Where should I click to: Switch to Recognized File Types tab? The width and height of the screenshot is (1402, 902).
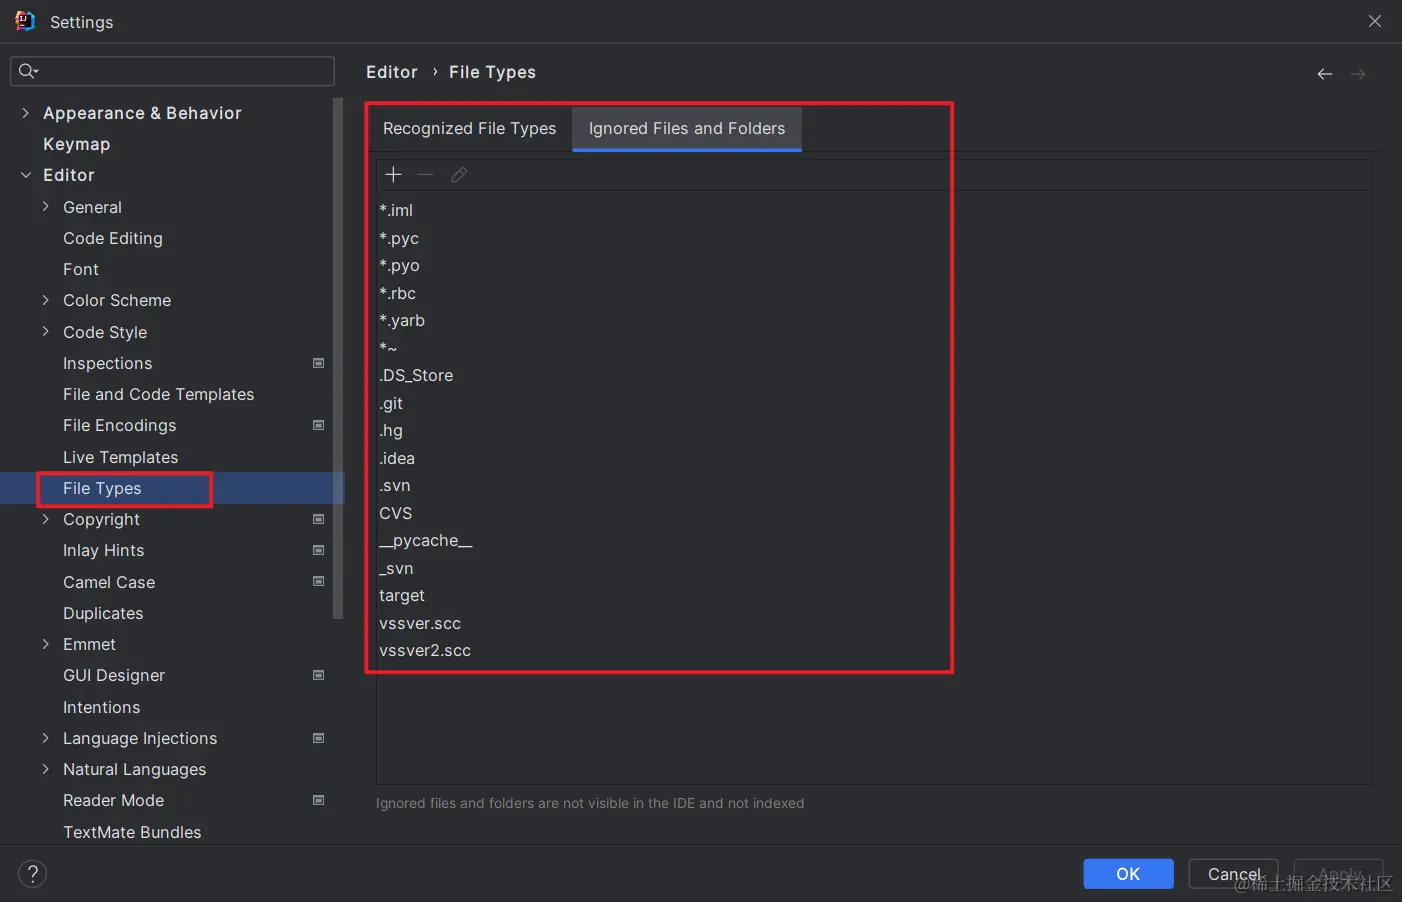469,129
